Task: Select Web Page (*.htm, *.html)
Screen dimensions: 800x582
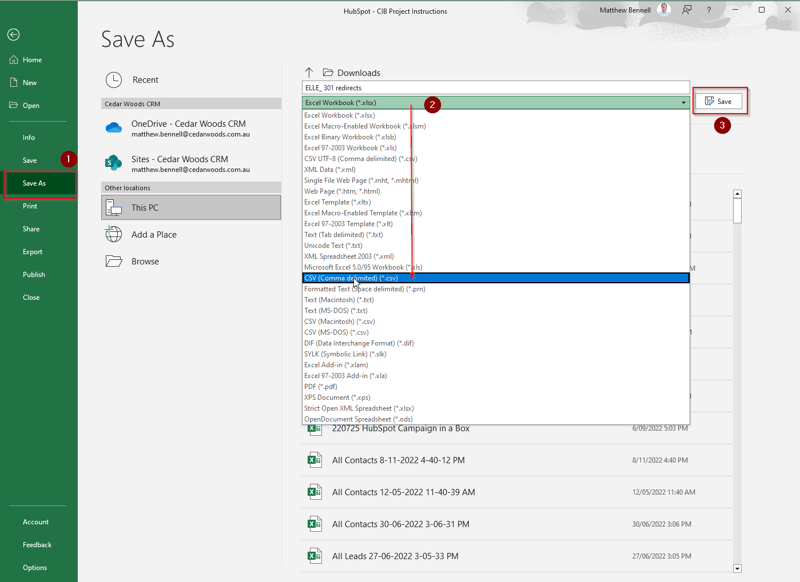Action: click(x=495, y=191)
